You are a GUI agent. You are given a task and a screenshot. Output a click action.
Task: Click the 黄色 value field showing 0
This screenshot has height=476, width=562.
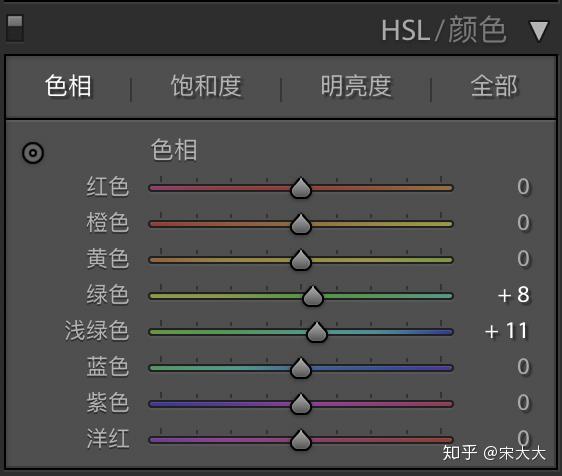[x=523, y=258]
